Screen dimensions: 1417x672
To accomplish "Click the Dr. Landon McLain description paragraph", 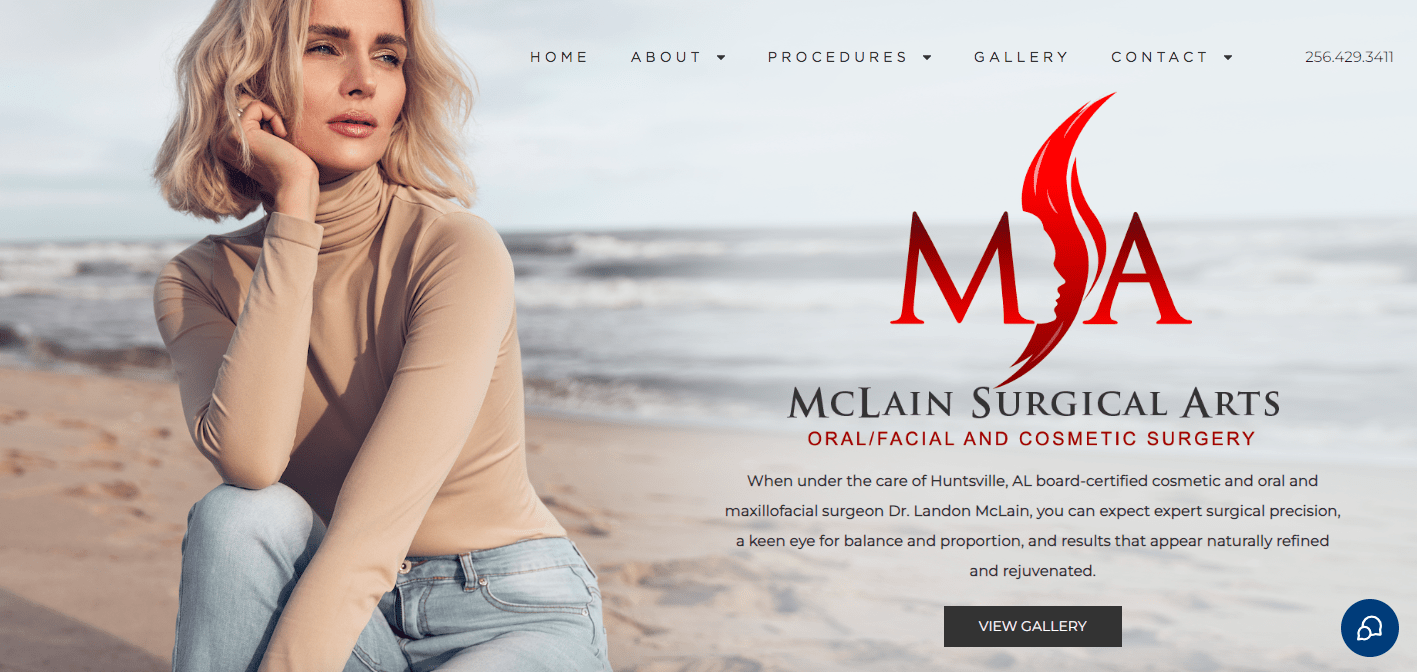I will click(x=1033, y=526).
